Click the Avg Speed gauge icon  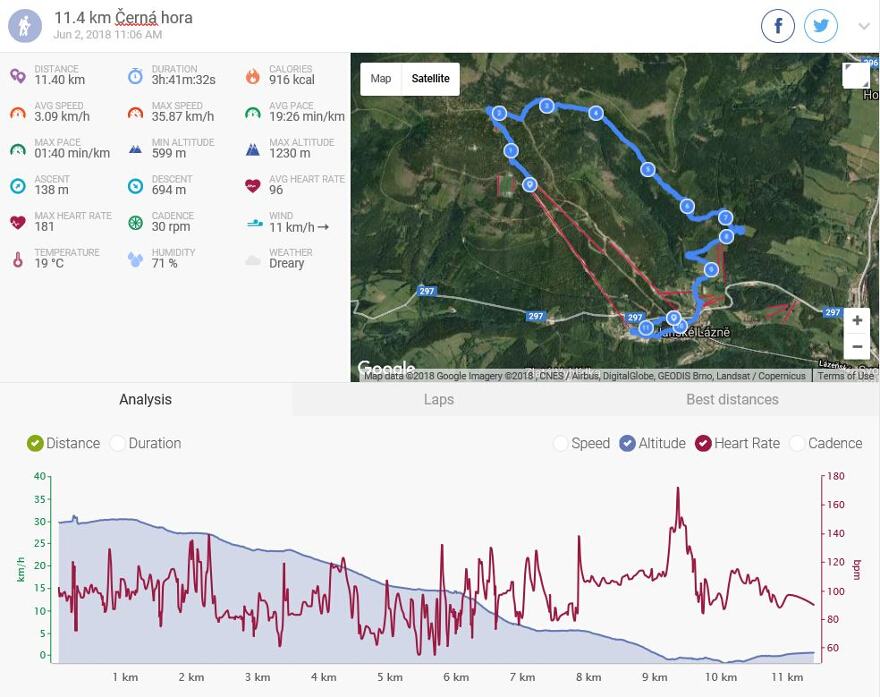click(18, 113)
